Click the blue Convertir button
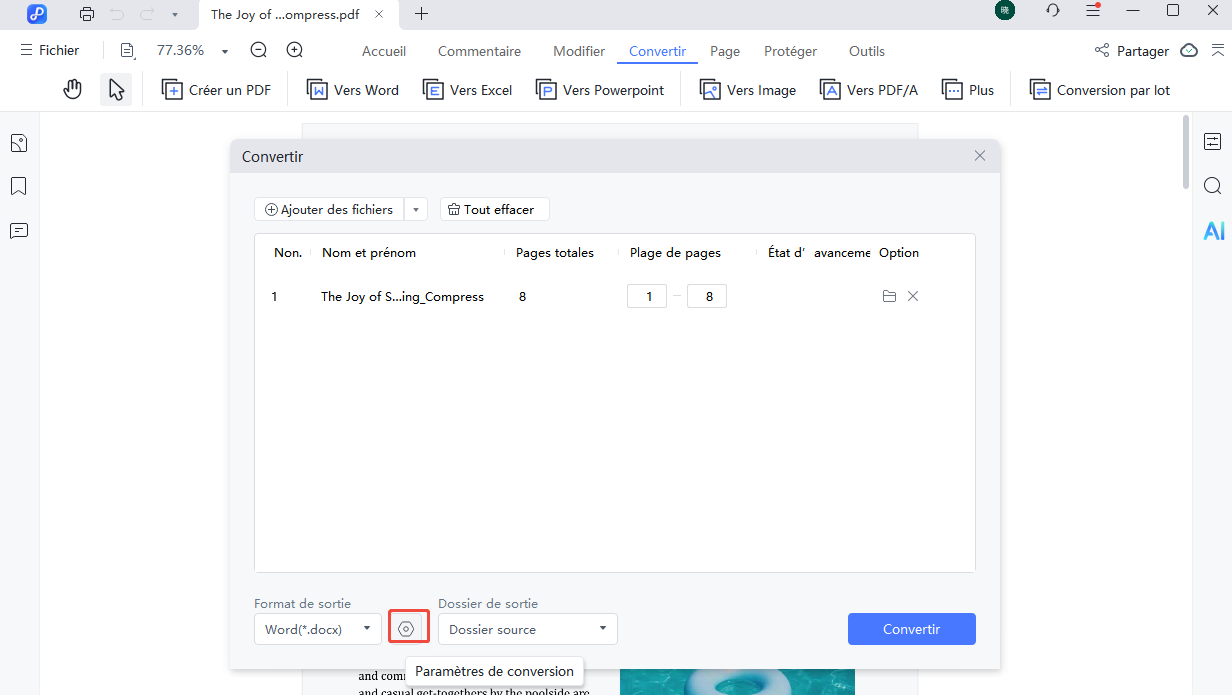Screen dimensions: 1232x695 [x=911, y=629]
